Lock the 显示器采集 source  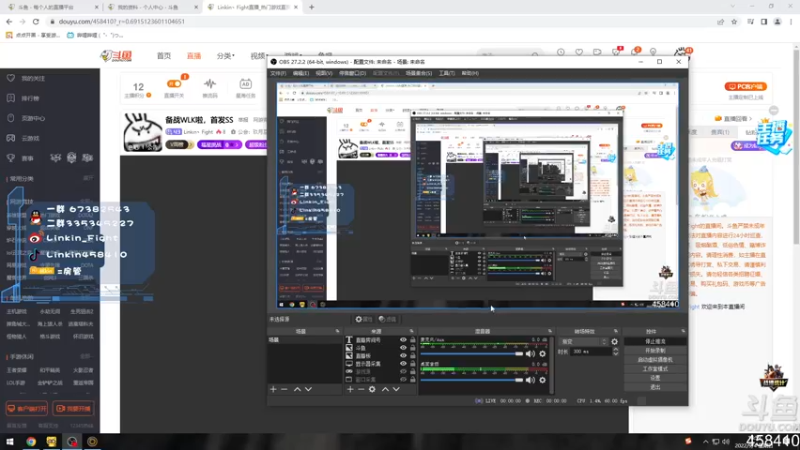(413, 364)
